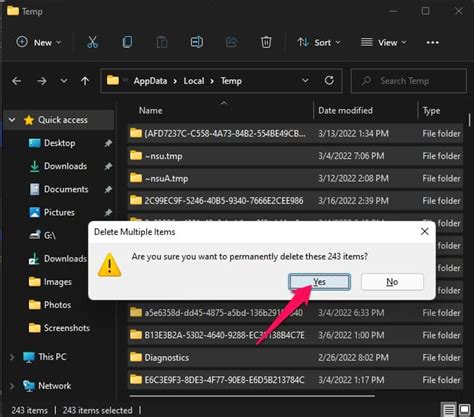Switch to large thumbnails view icon
The width and height of the screenshot is (474, 417).
click(464, 409)
